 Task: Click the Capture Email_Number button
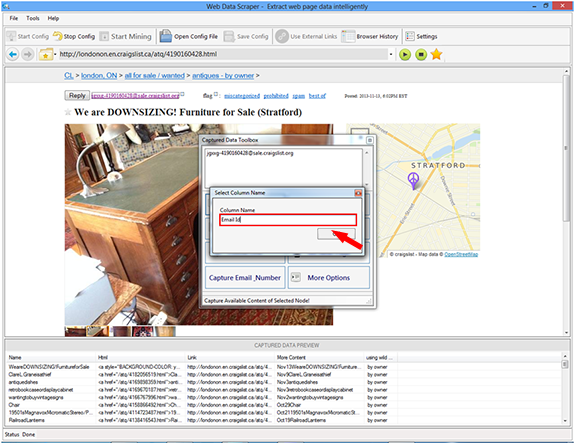tap(245, 278)
